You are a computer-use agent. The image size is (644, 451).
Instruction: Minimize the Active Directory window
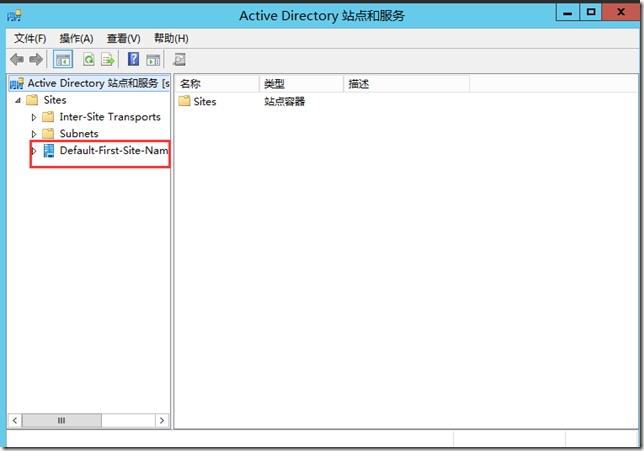pyautogui.click(x=568, y=12)
